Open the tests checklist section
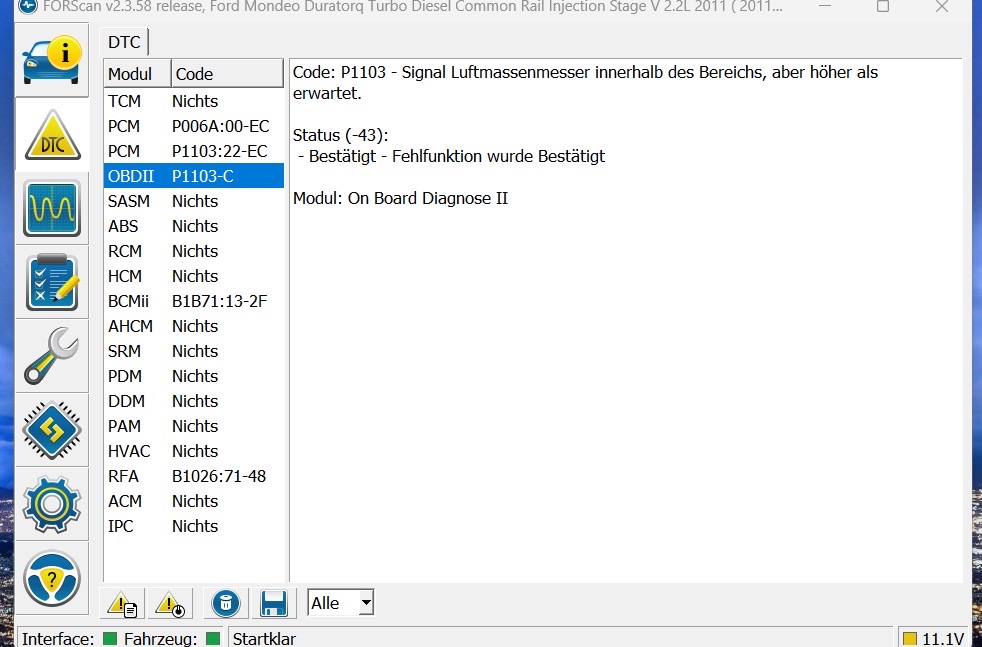Screen dimensions: 982x647 pyautogui.click(x=52, y=283)
